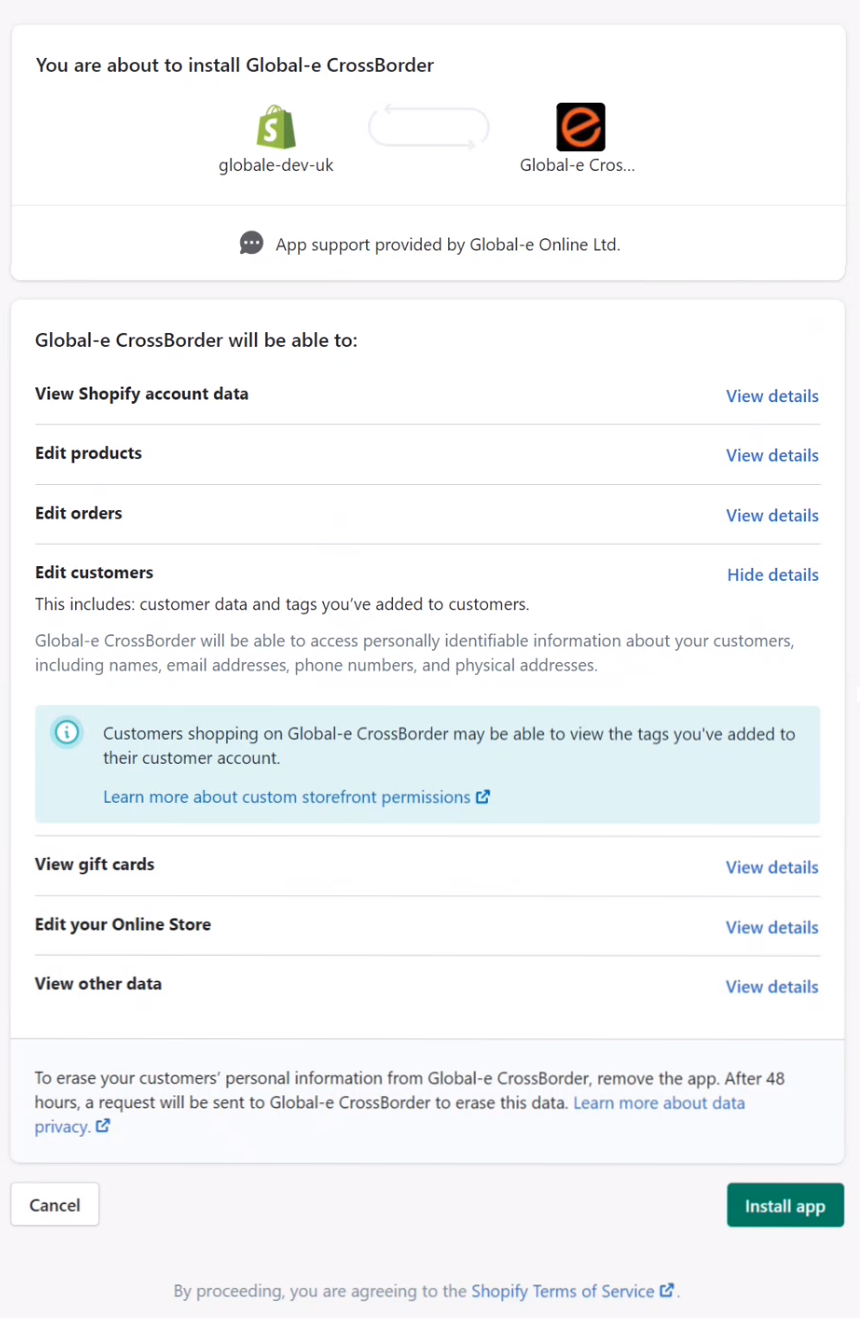Expand View gift cards details
Screen dimensions: 860x1331
tap(771, 867)
